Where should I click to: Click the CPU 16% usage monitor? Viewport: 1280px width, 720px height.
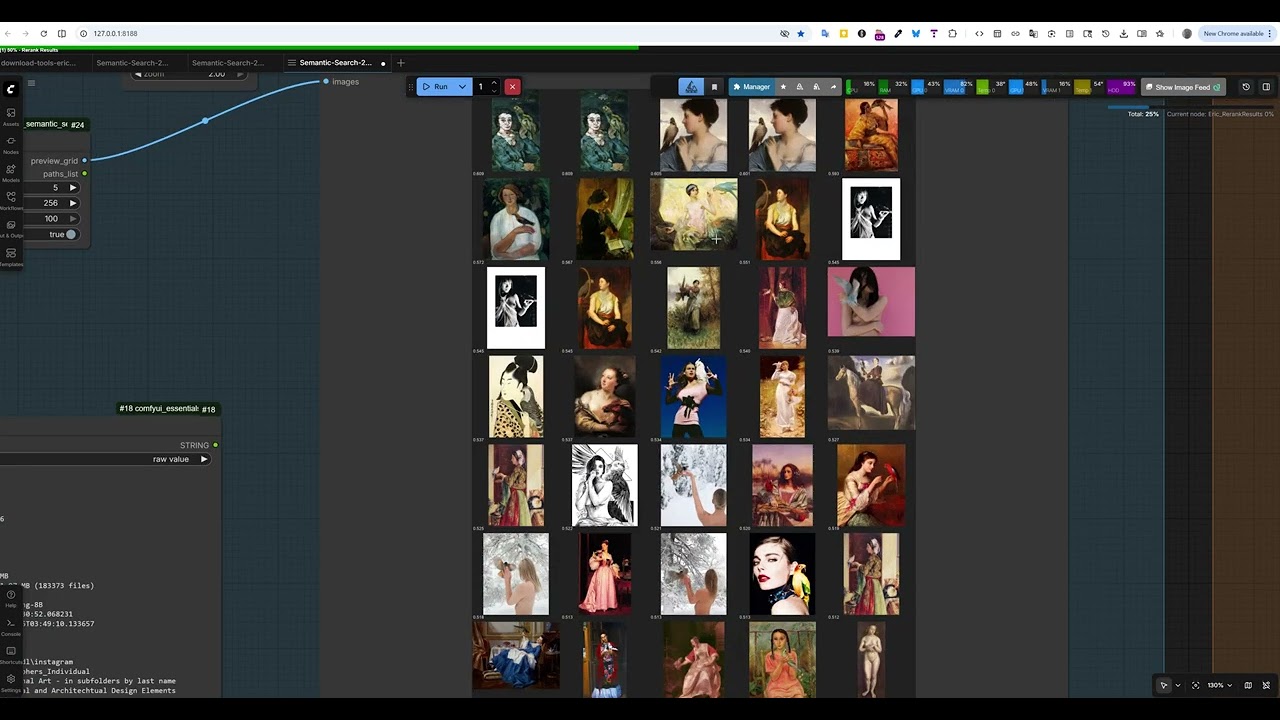(861, 87)
